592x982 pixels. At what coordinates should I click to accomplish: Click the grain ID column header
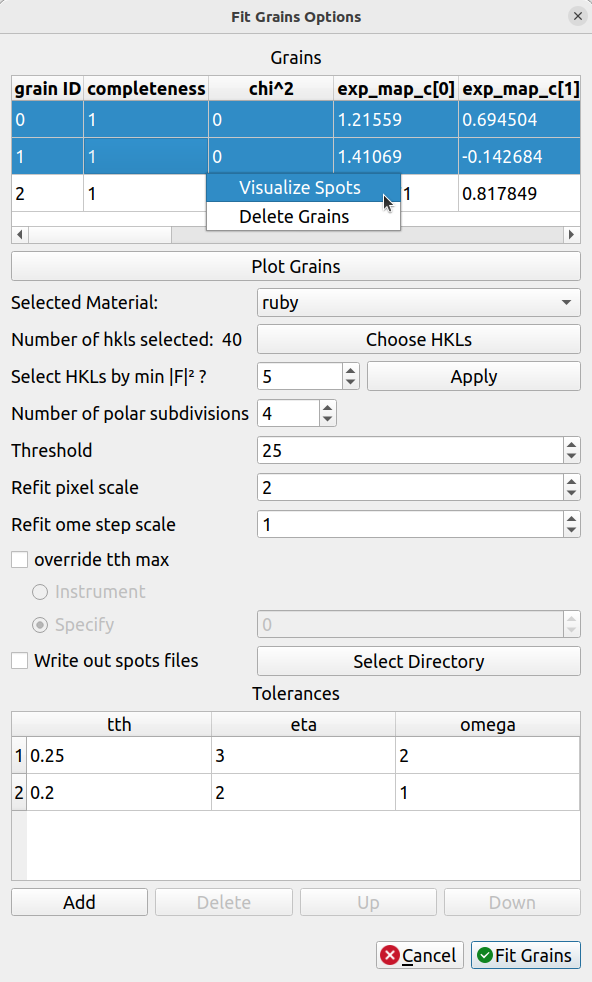(48, 89)
